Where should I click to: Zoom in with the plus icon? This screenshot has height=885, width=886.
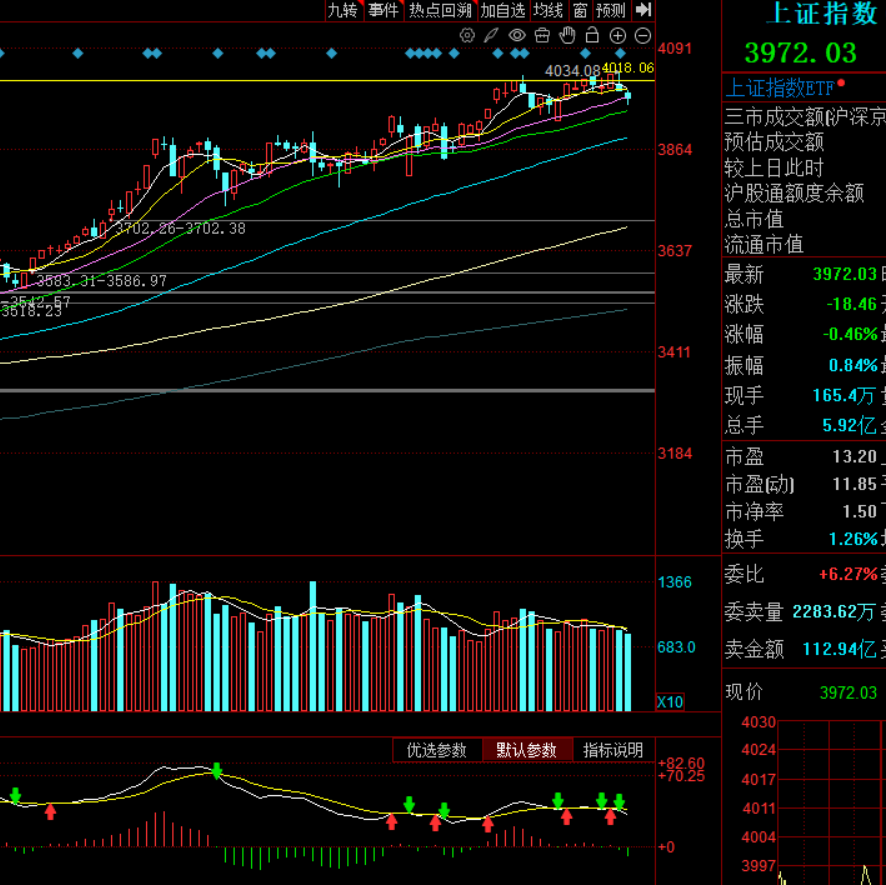pyautogui.click(x=617, y=36)
